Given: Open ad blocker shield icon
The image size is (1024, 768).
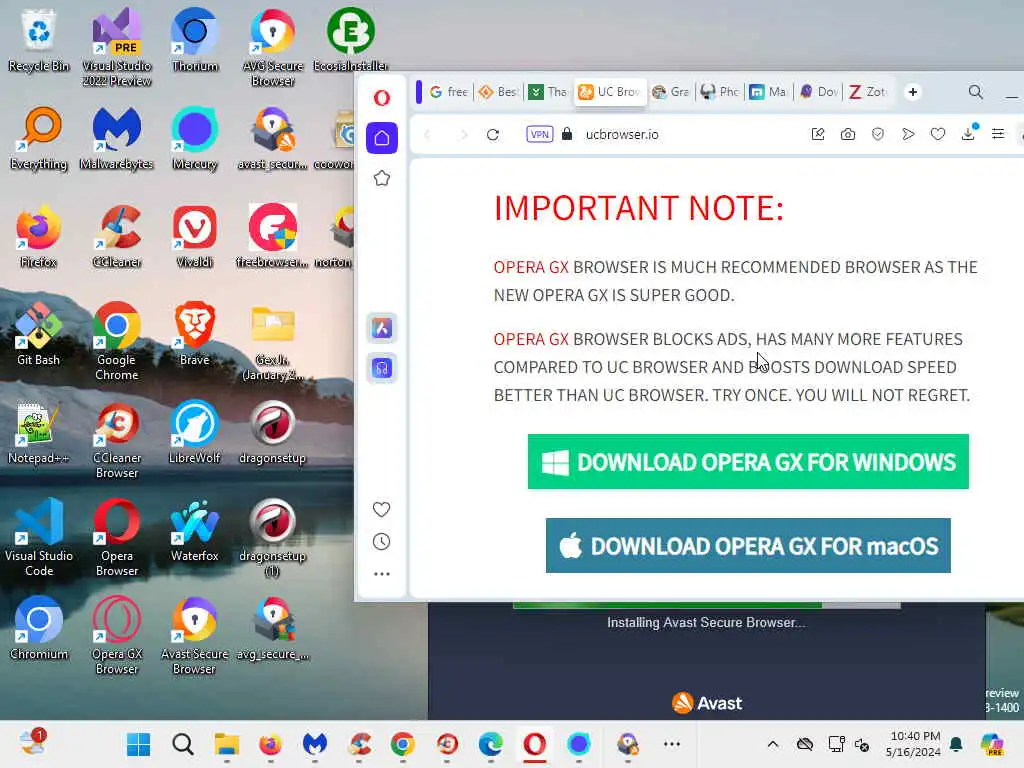Looking at the screenshot, I should (x=878, y=135).
